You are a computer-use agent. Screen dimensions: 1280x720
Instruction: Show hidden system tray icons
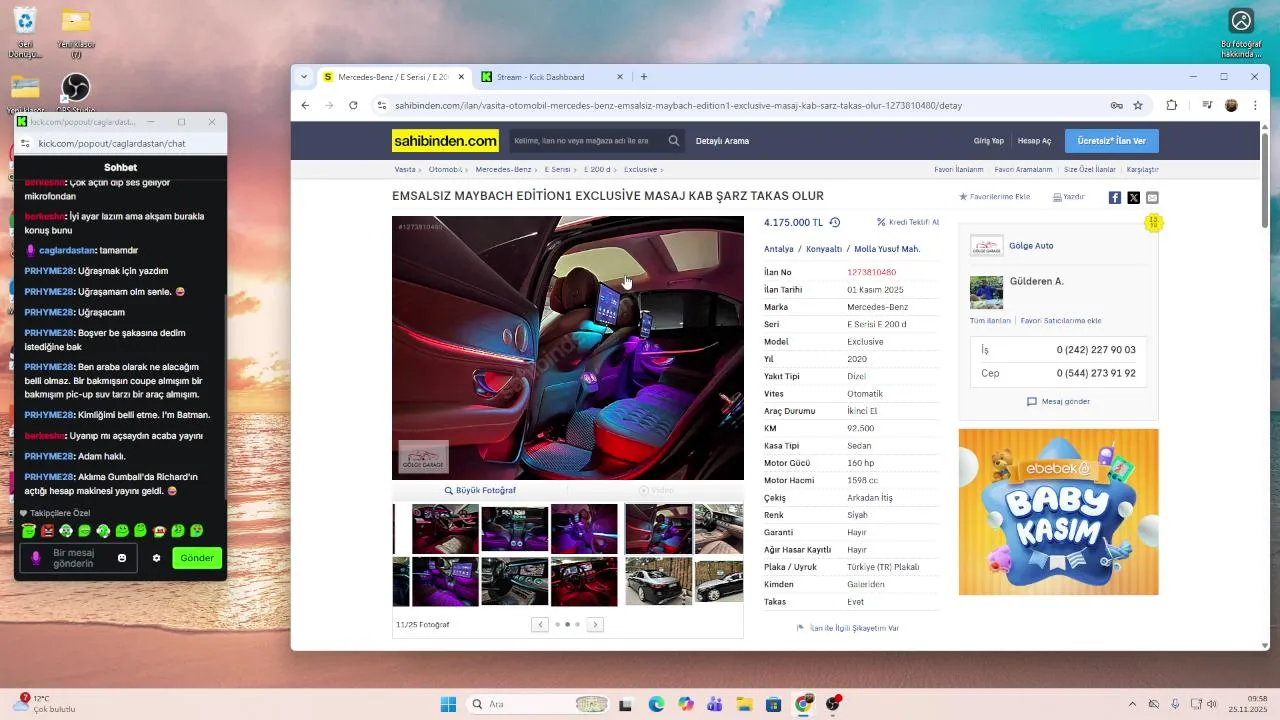click(1132, 704)
